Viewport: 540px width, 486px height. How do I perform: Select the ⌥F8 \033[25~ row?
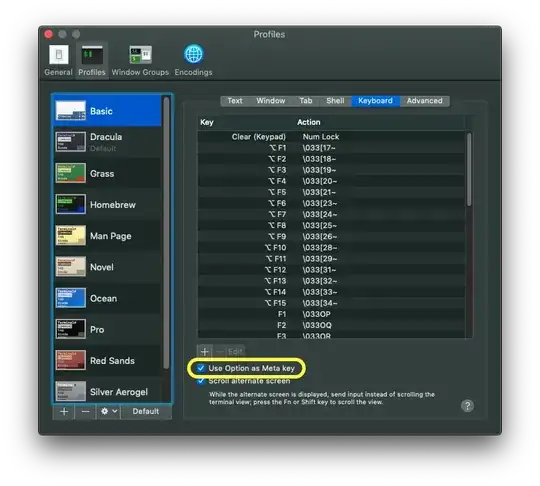(331, 225)
